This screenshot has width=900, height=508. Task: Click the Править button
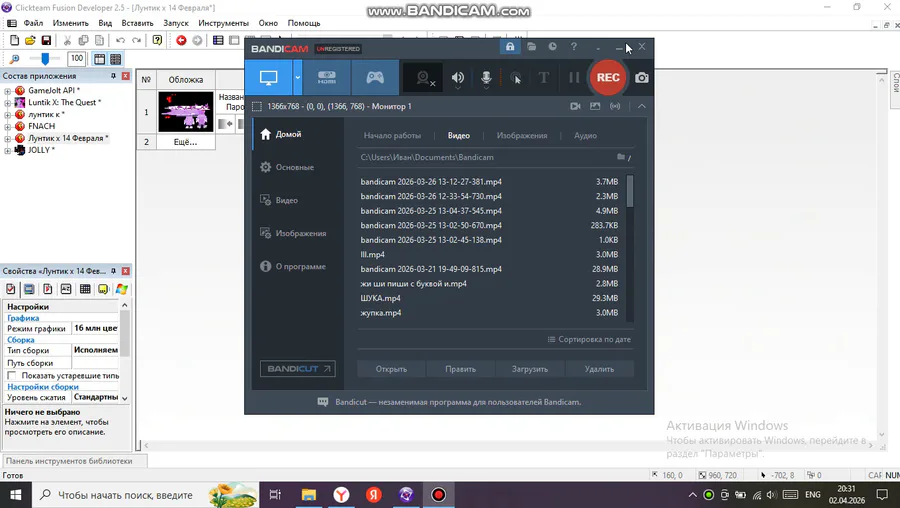click(x=460, y=369)
